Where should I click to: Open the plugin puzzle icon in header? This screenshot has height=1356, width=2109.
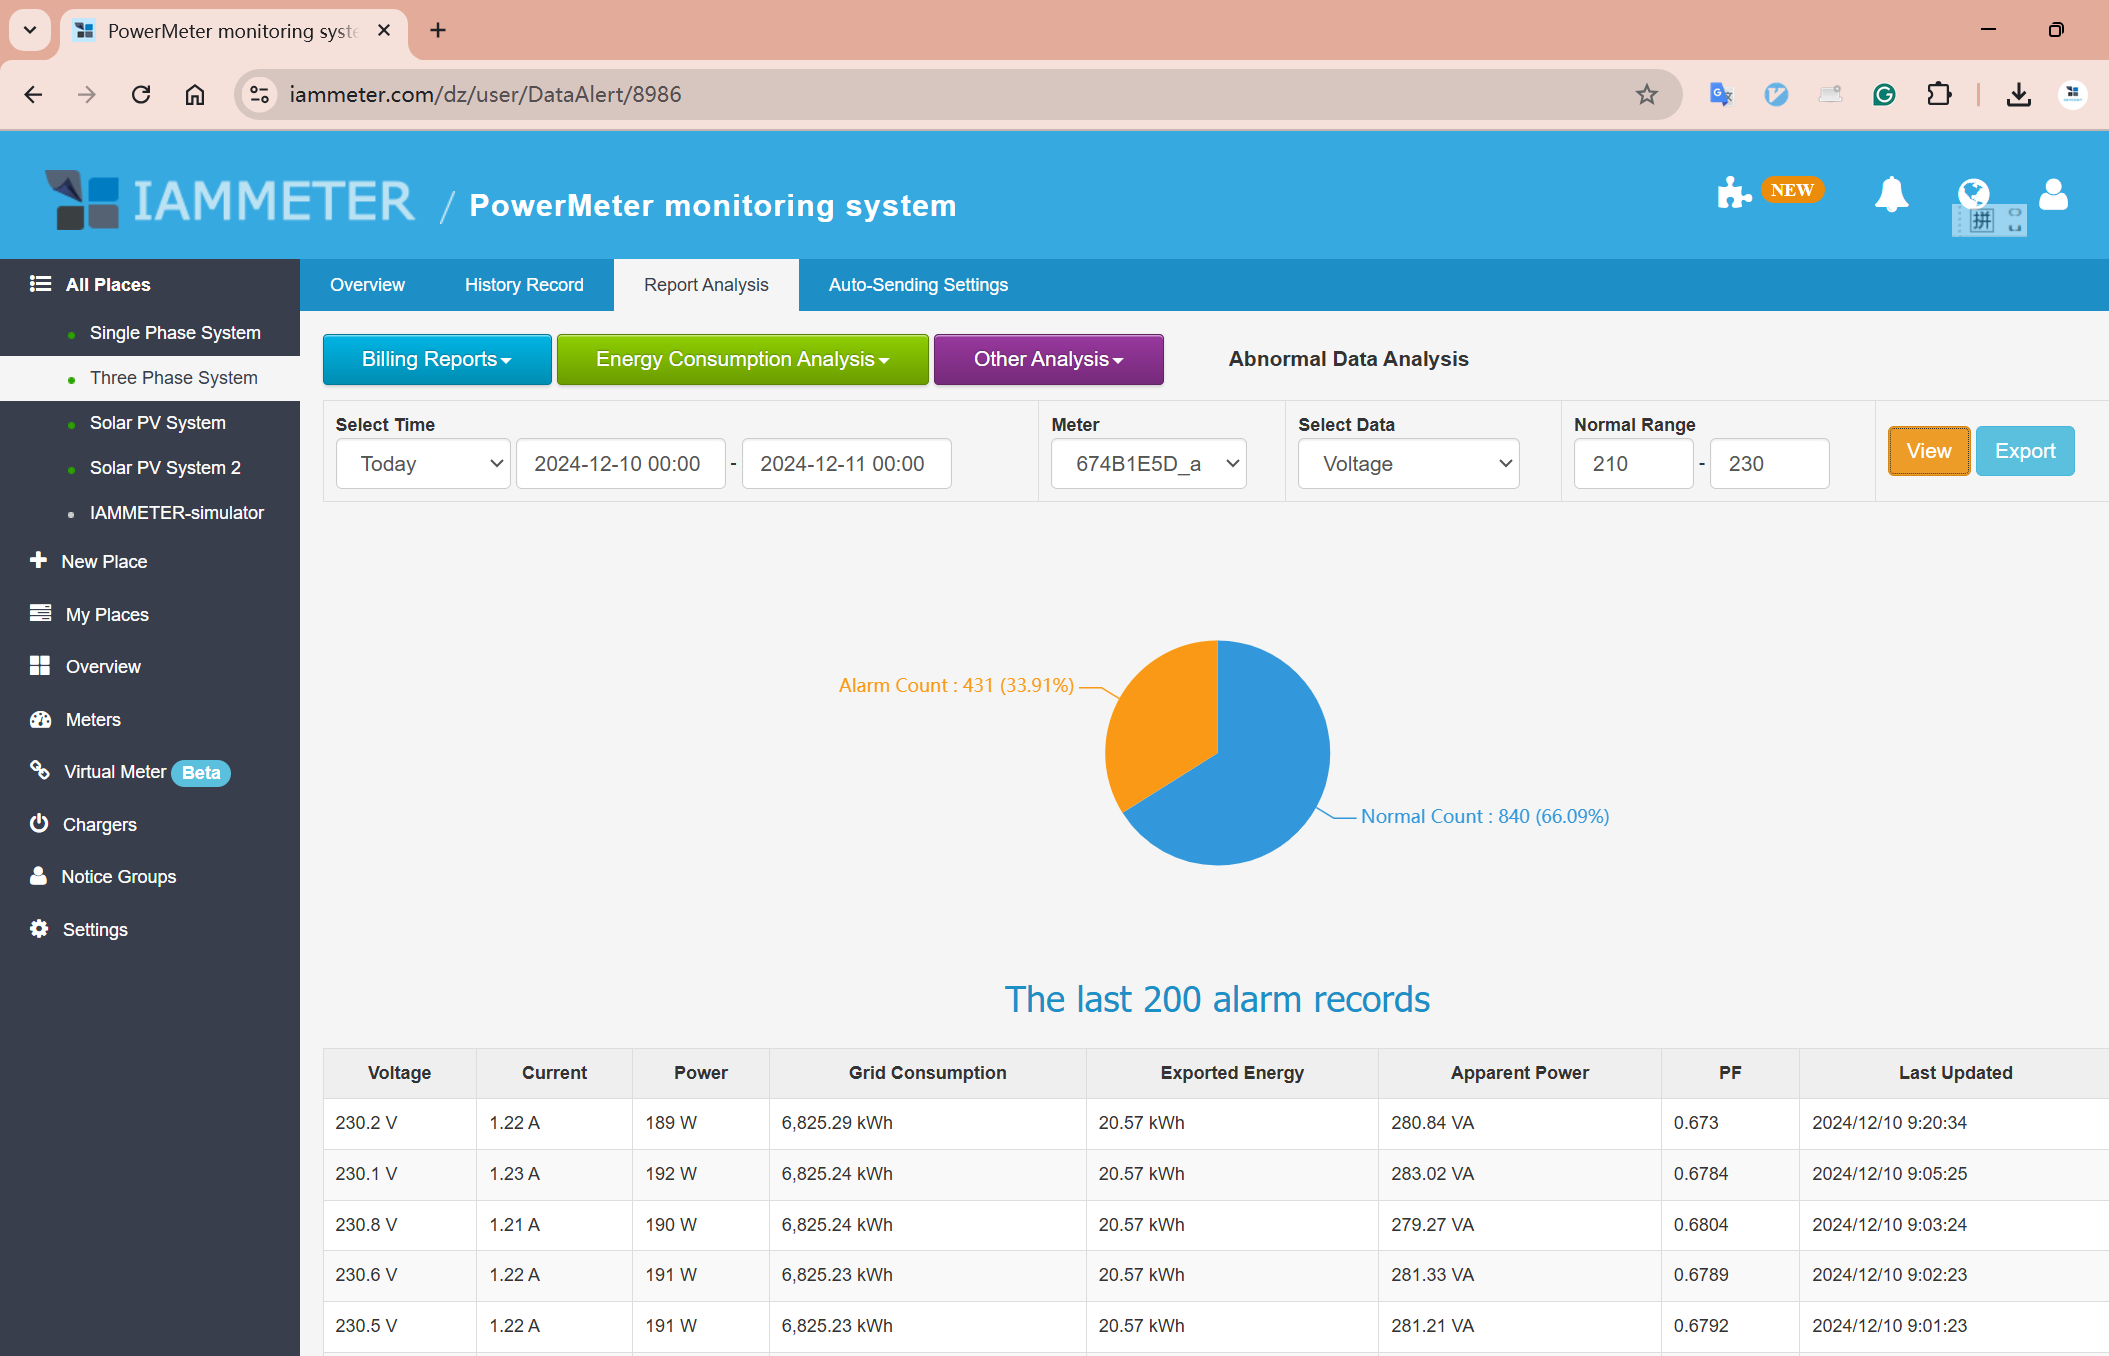1734,192
